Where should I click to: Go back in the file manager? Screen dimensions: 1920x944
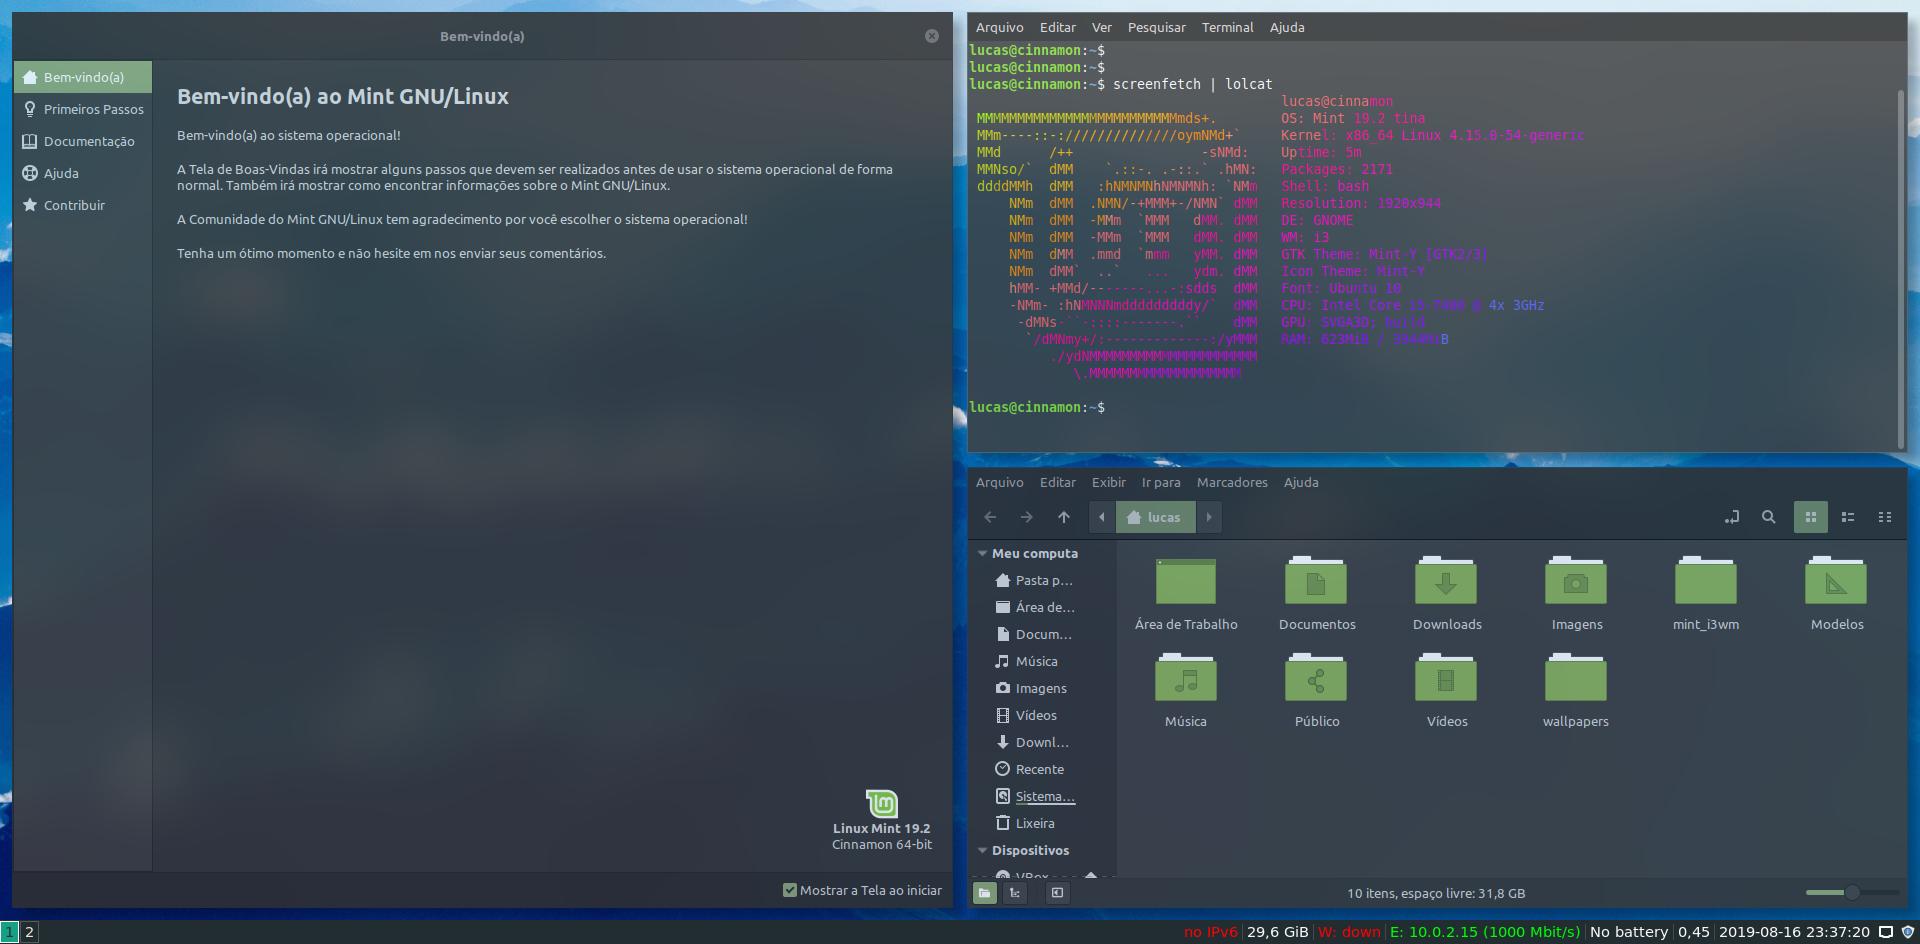coord(990,517)
